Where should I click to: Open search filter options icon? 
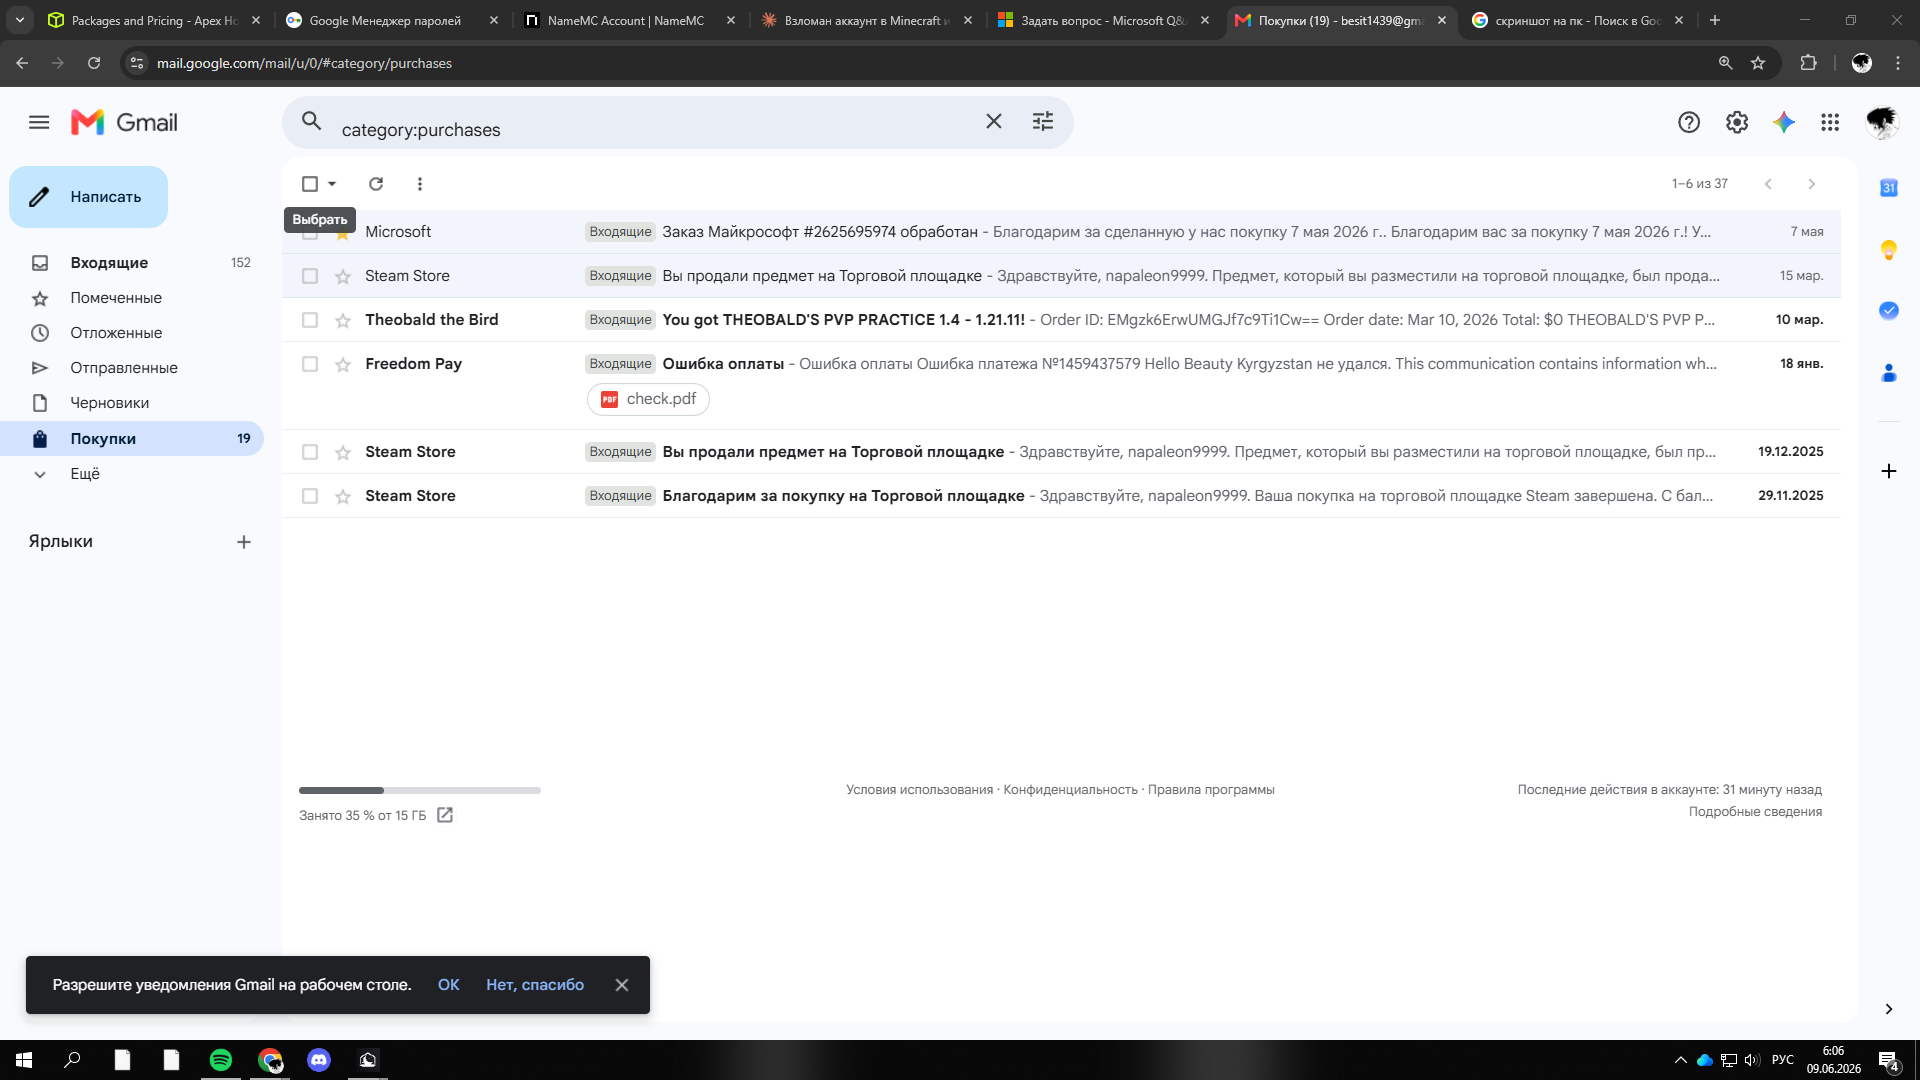tap(1043, 122)
